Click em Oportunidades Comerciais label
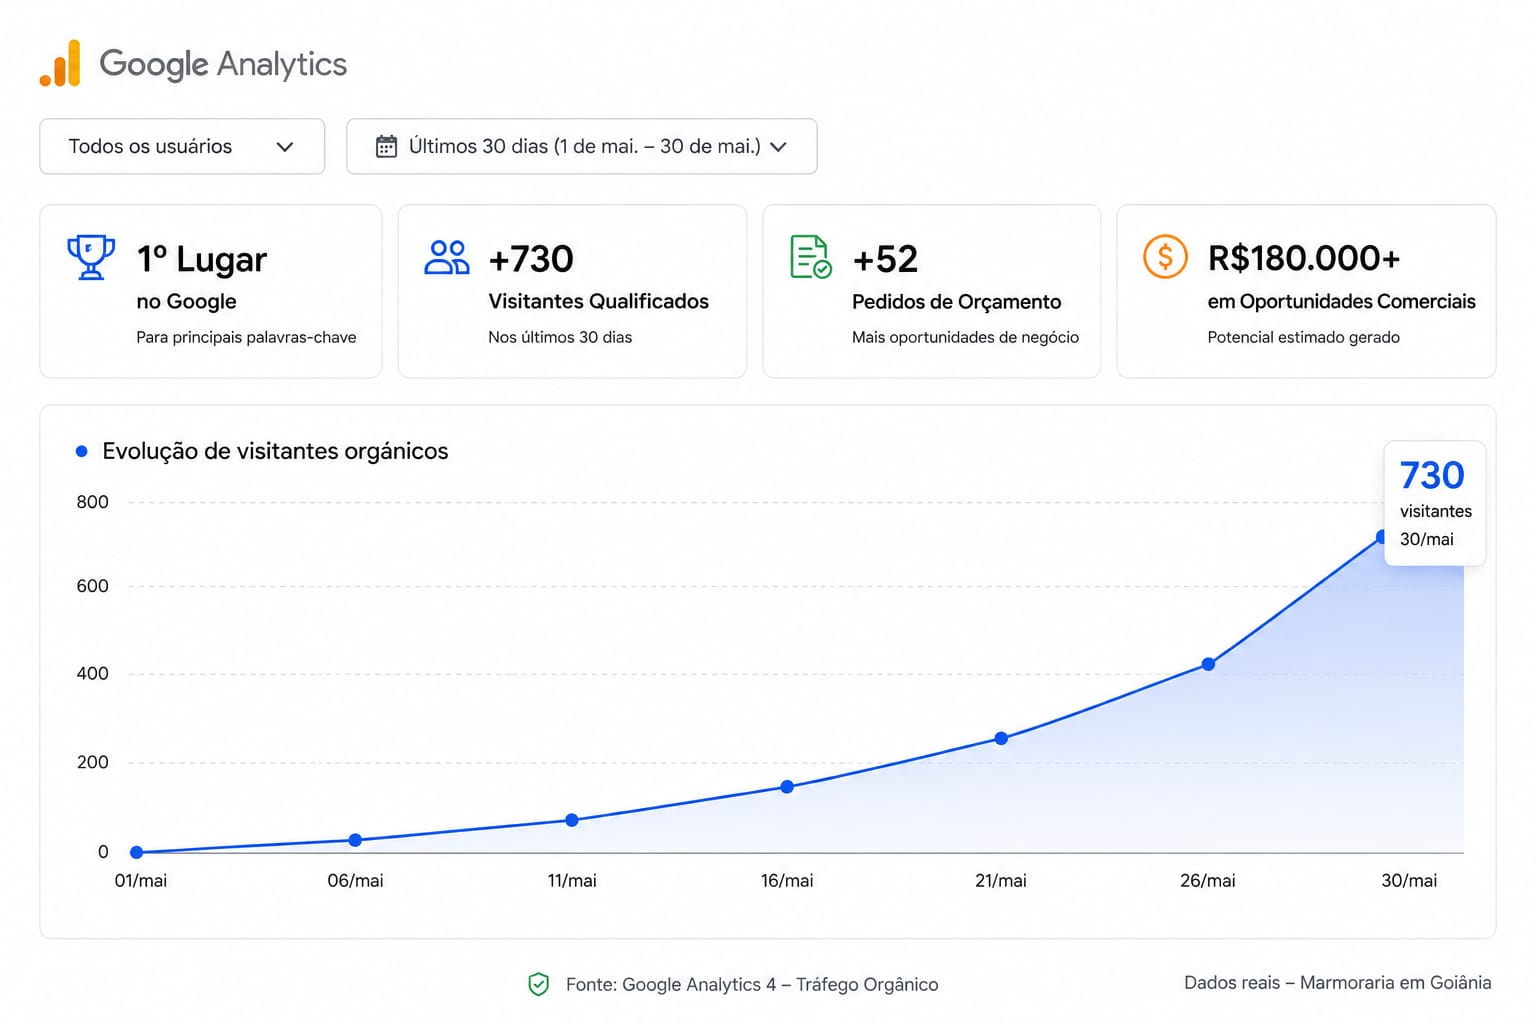 (x=1341, y=301)
